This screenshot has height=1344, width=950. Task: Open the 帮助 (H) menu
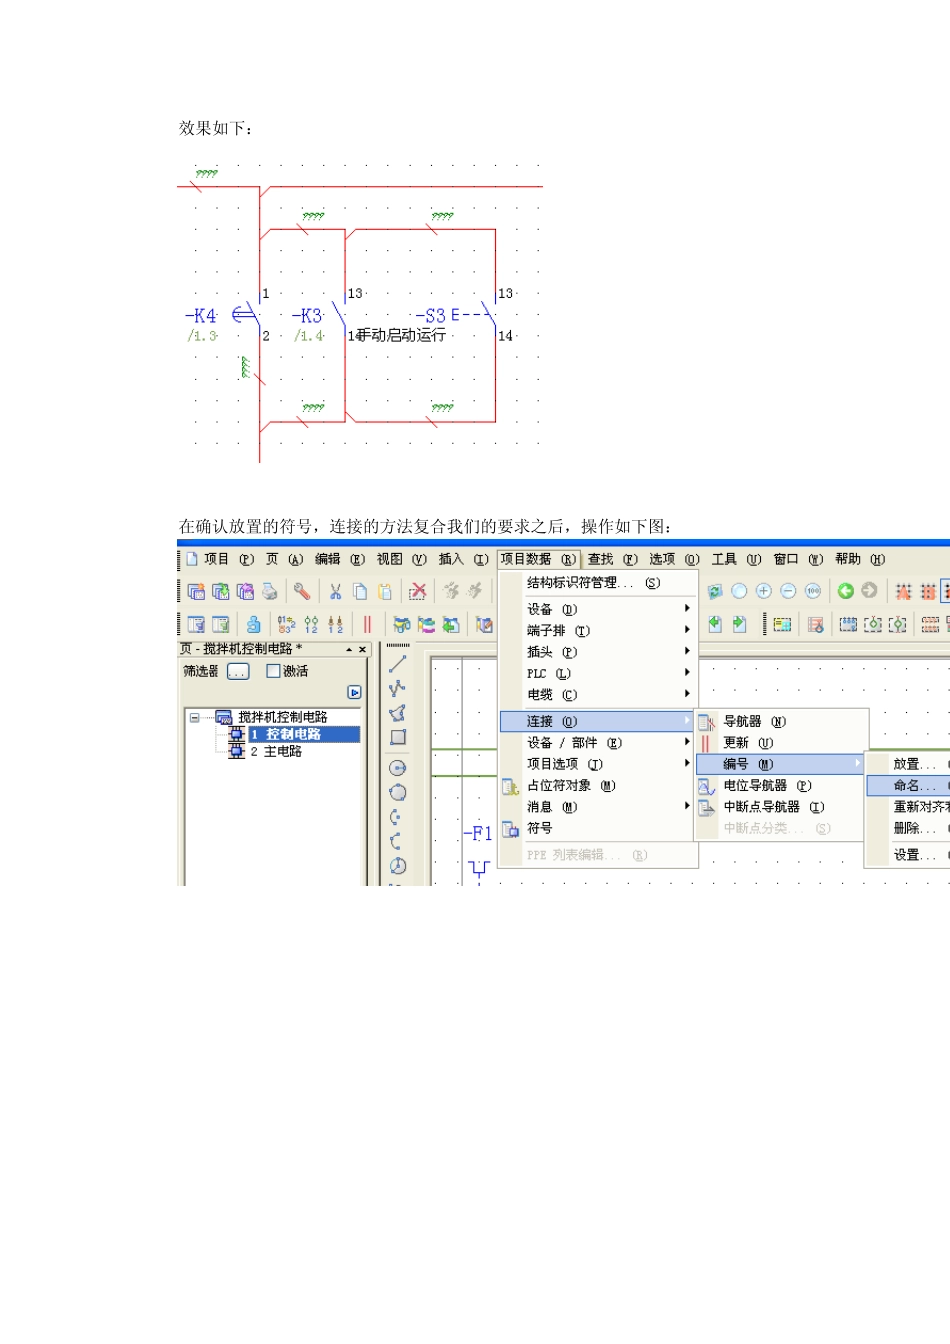[860, 559]
